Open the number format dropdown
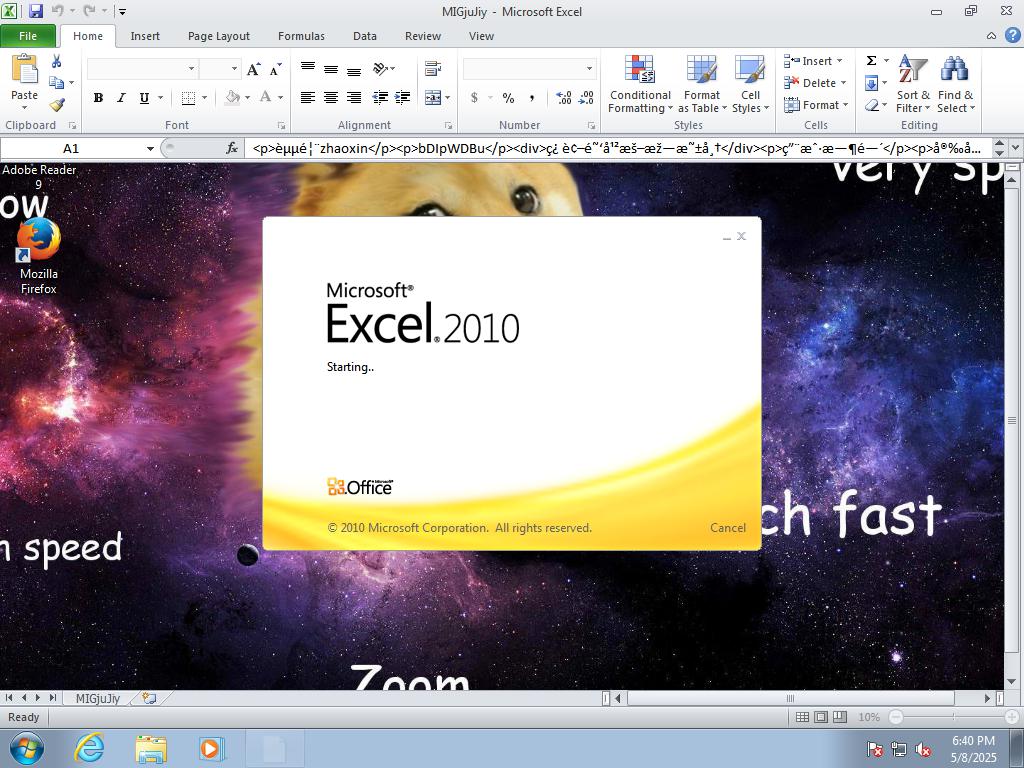Image resolution: width=1024 pixels, height=768 pixels. pyautogui.click(x=589, y=69)
